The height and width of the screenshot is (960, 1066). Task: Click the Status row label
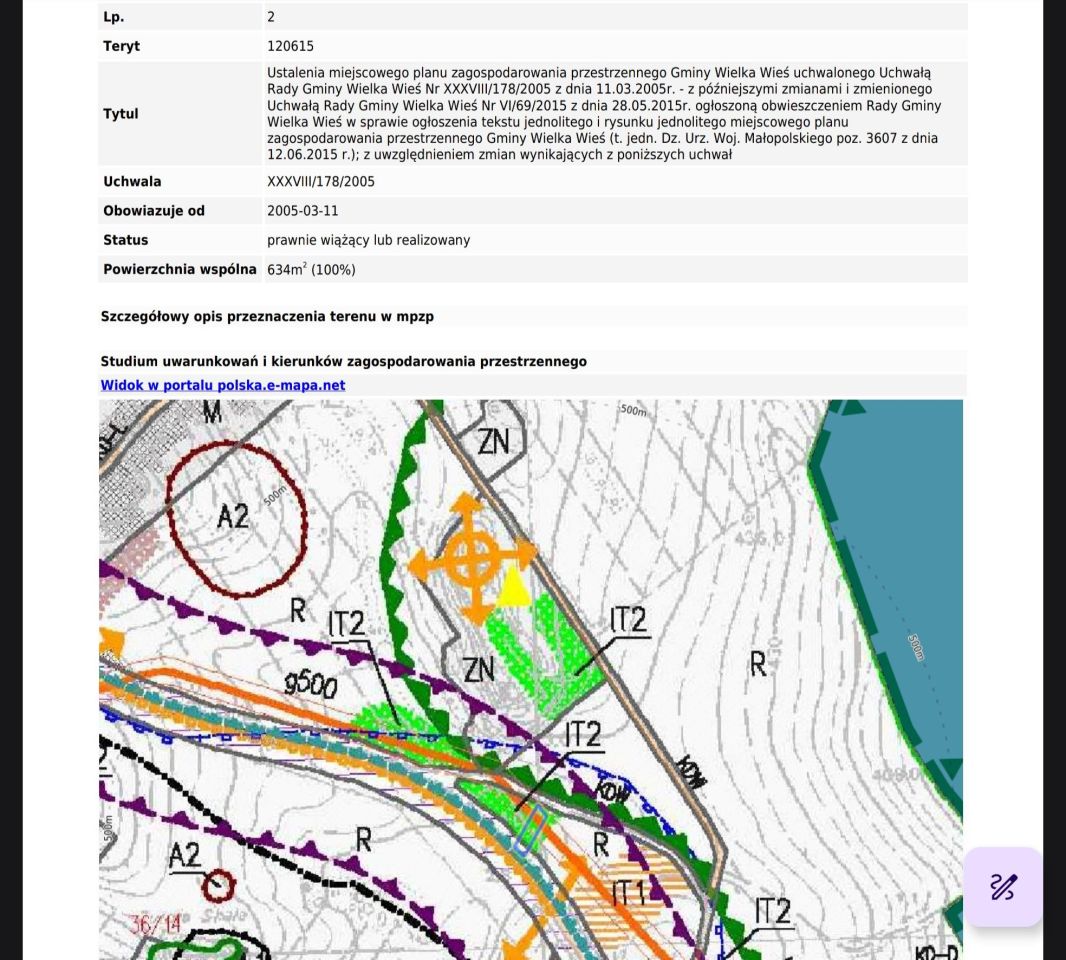[126, 240]
